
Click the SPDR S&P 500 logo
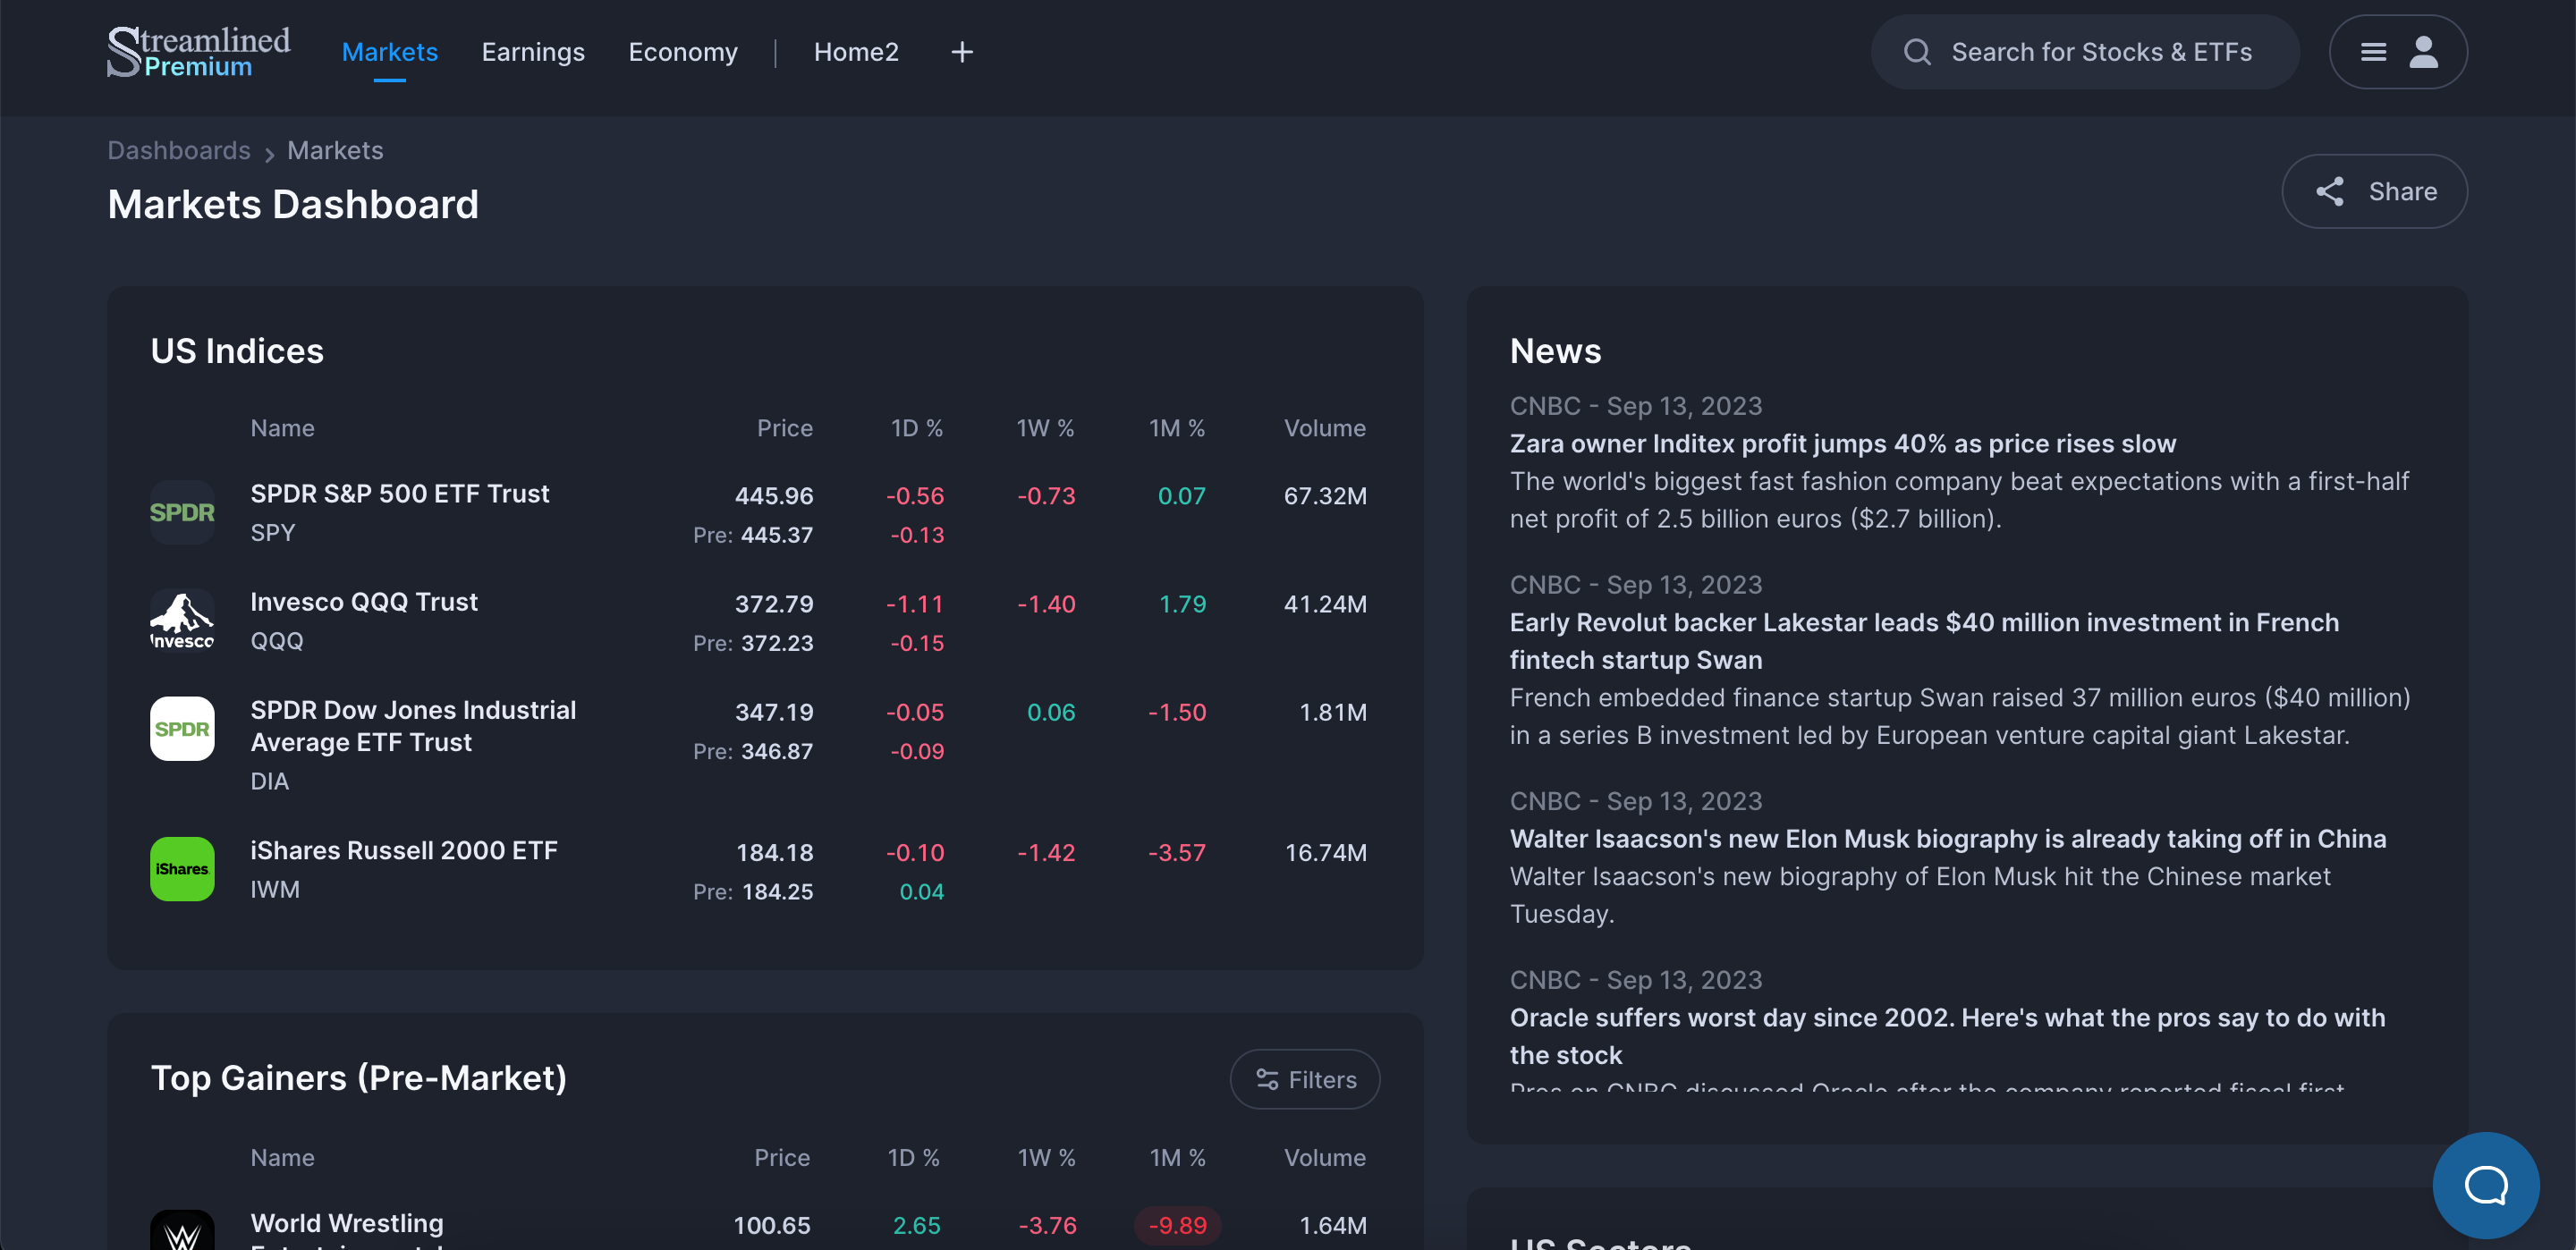click(182, 512)
